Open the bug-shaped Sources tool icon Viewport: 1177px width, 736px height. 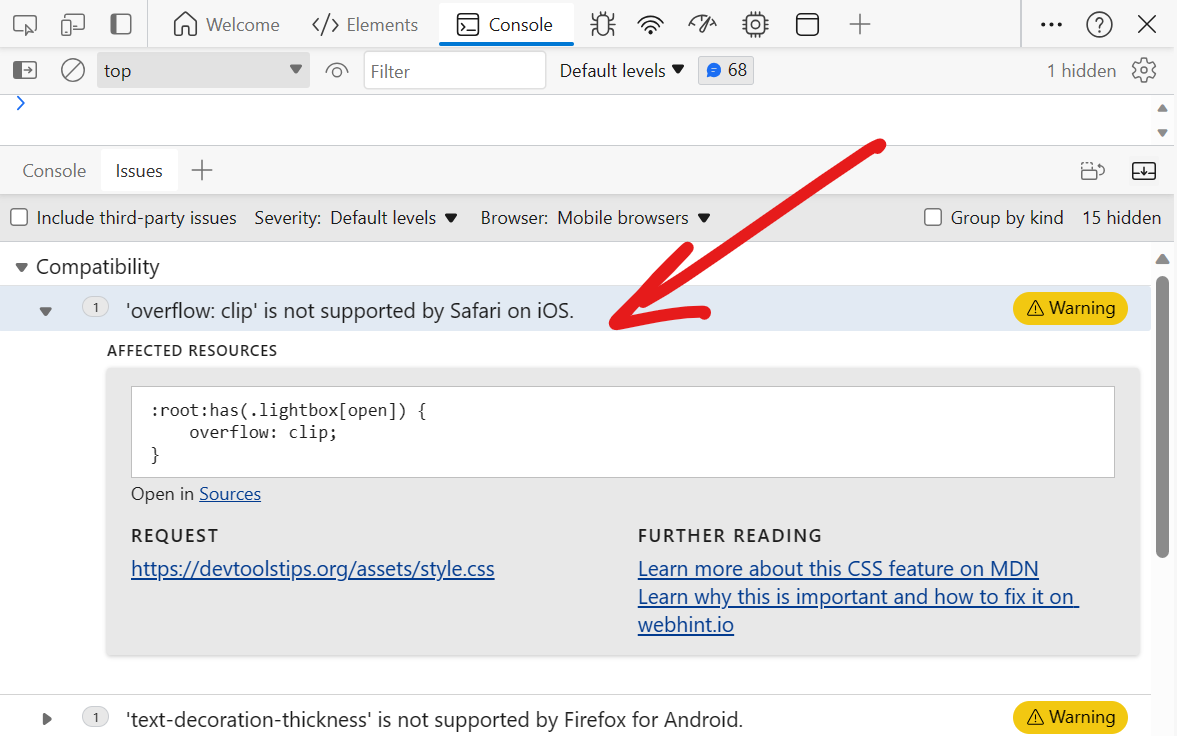pos(602,24)
